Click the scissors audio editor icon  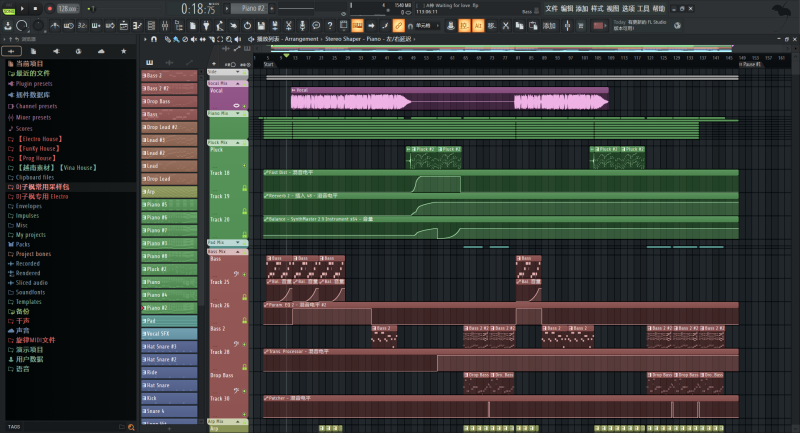pos(288,26)
